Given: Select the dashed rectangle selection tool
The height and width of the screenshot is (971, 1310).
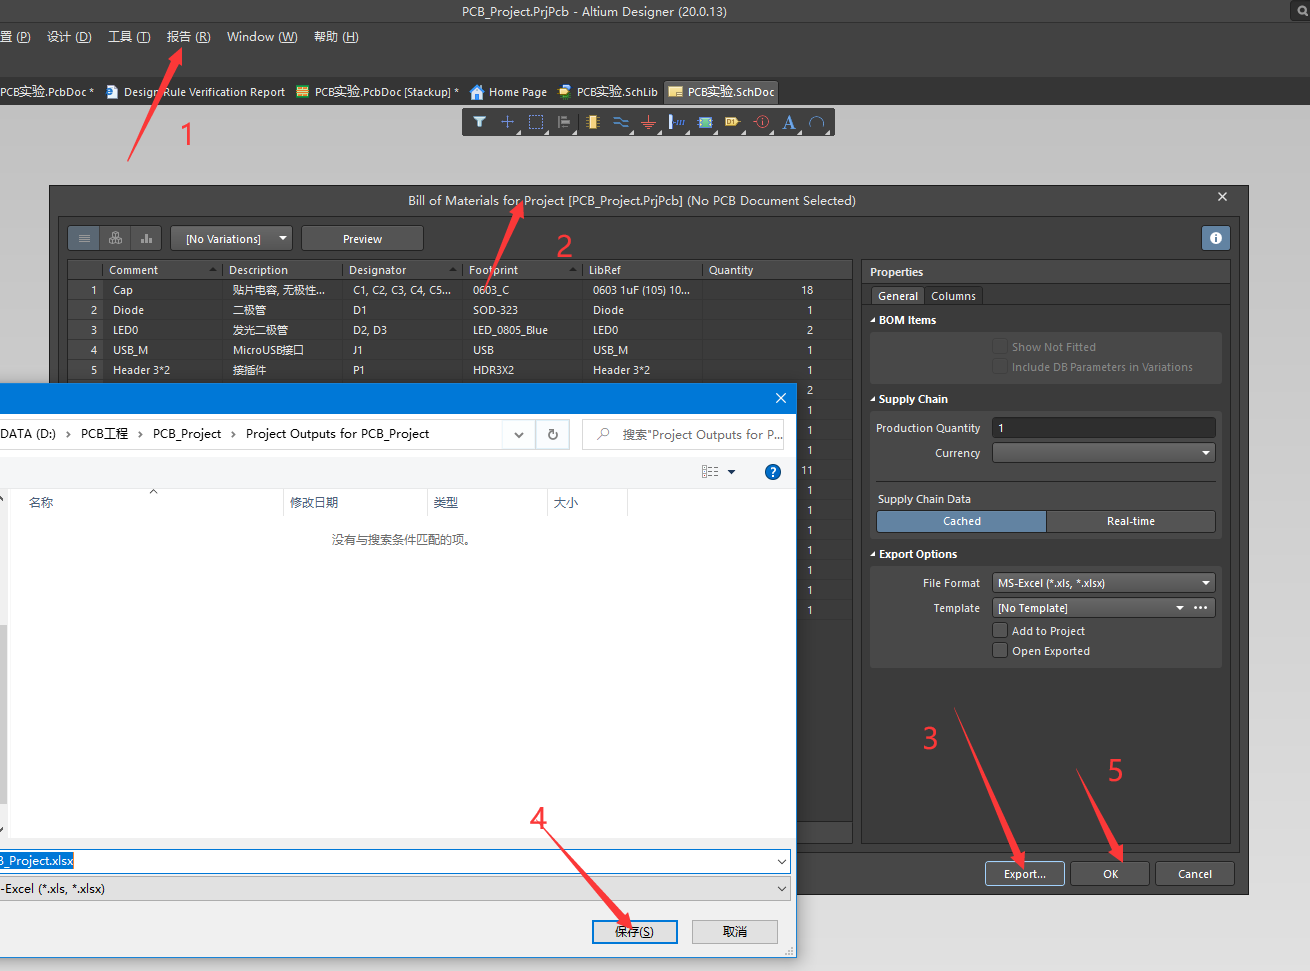Looking at the screenshot, I should pyautogui.click(x=536, y=122).
